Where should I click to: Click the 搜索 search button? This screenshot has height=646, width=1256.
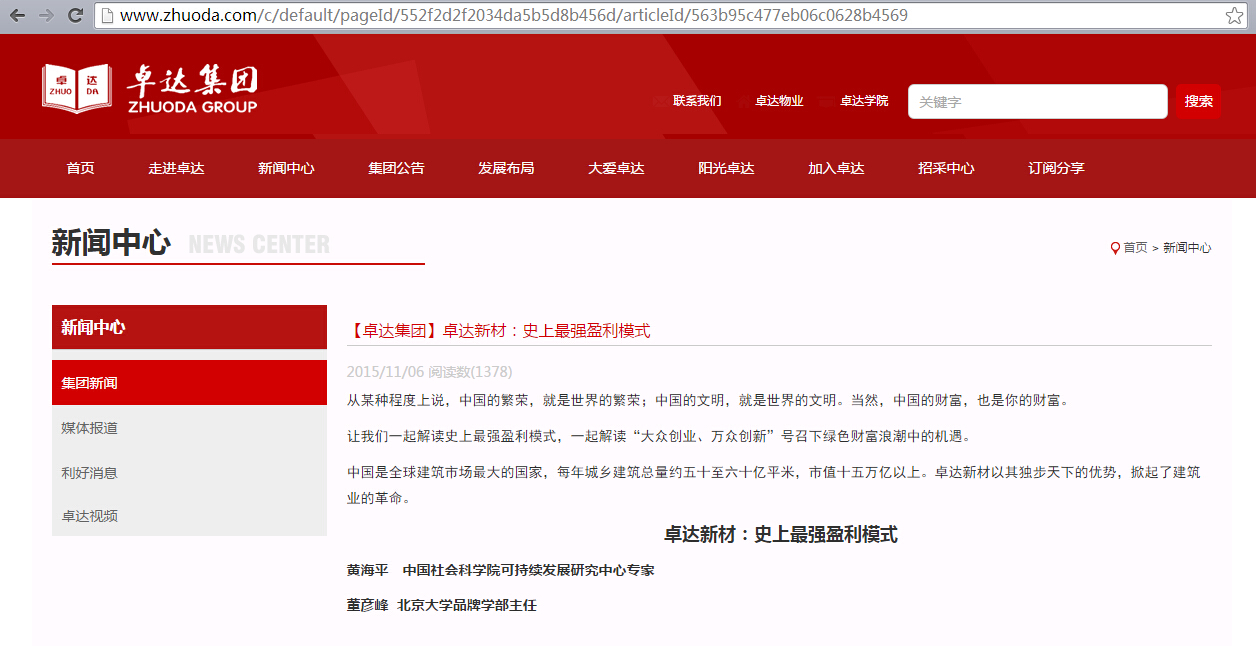click(x=1198, y=101)
